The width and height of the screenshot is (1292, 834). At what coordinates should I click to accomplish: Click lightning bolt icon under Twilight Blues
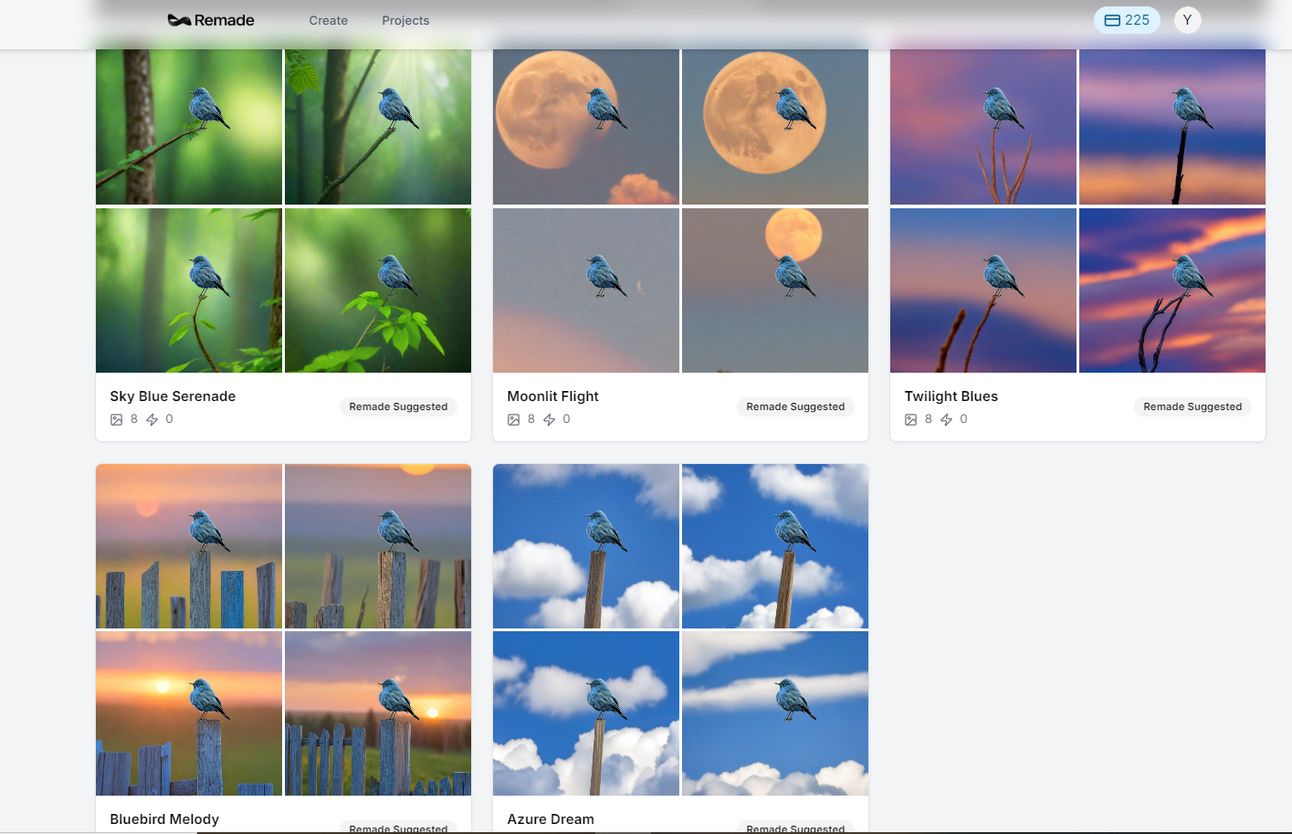point(946,420)
